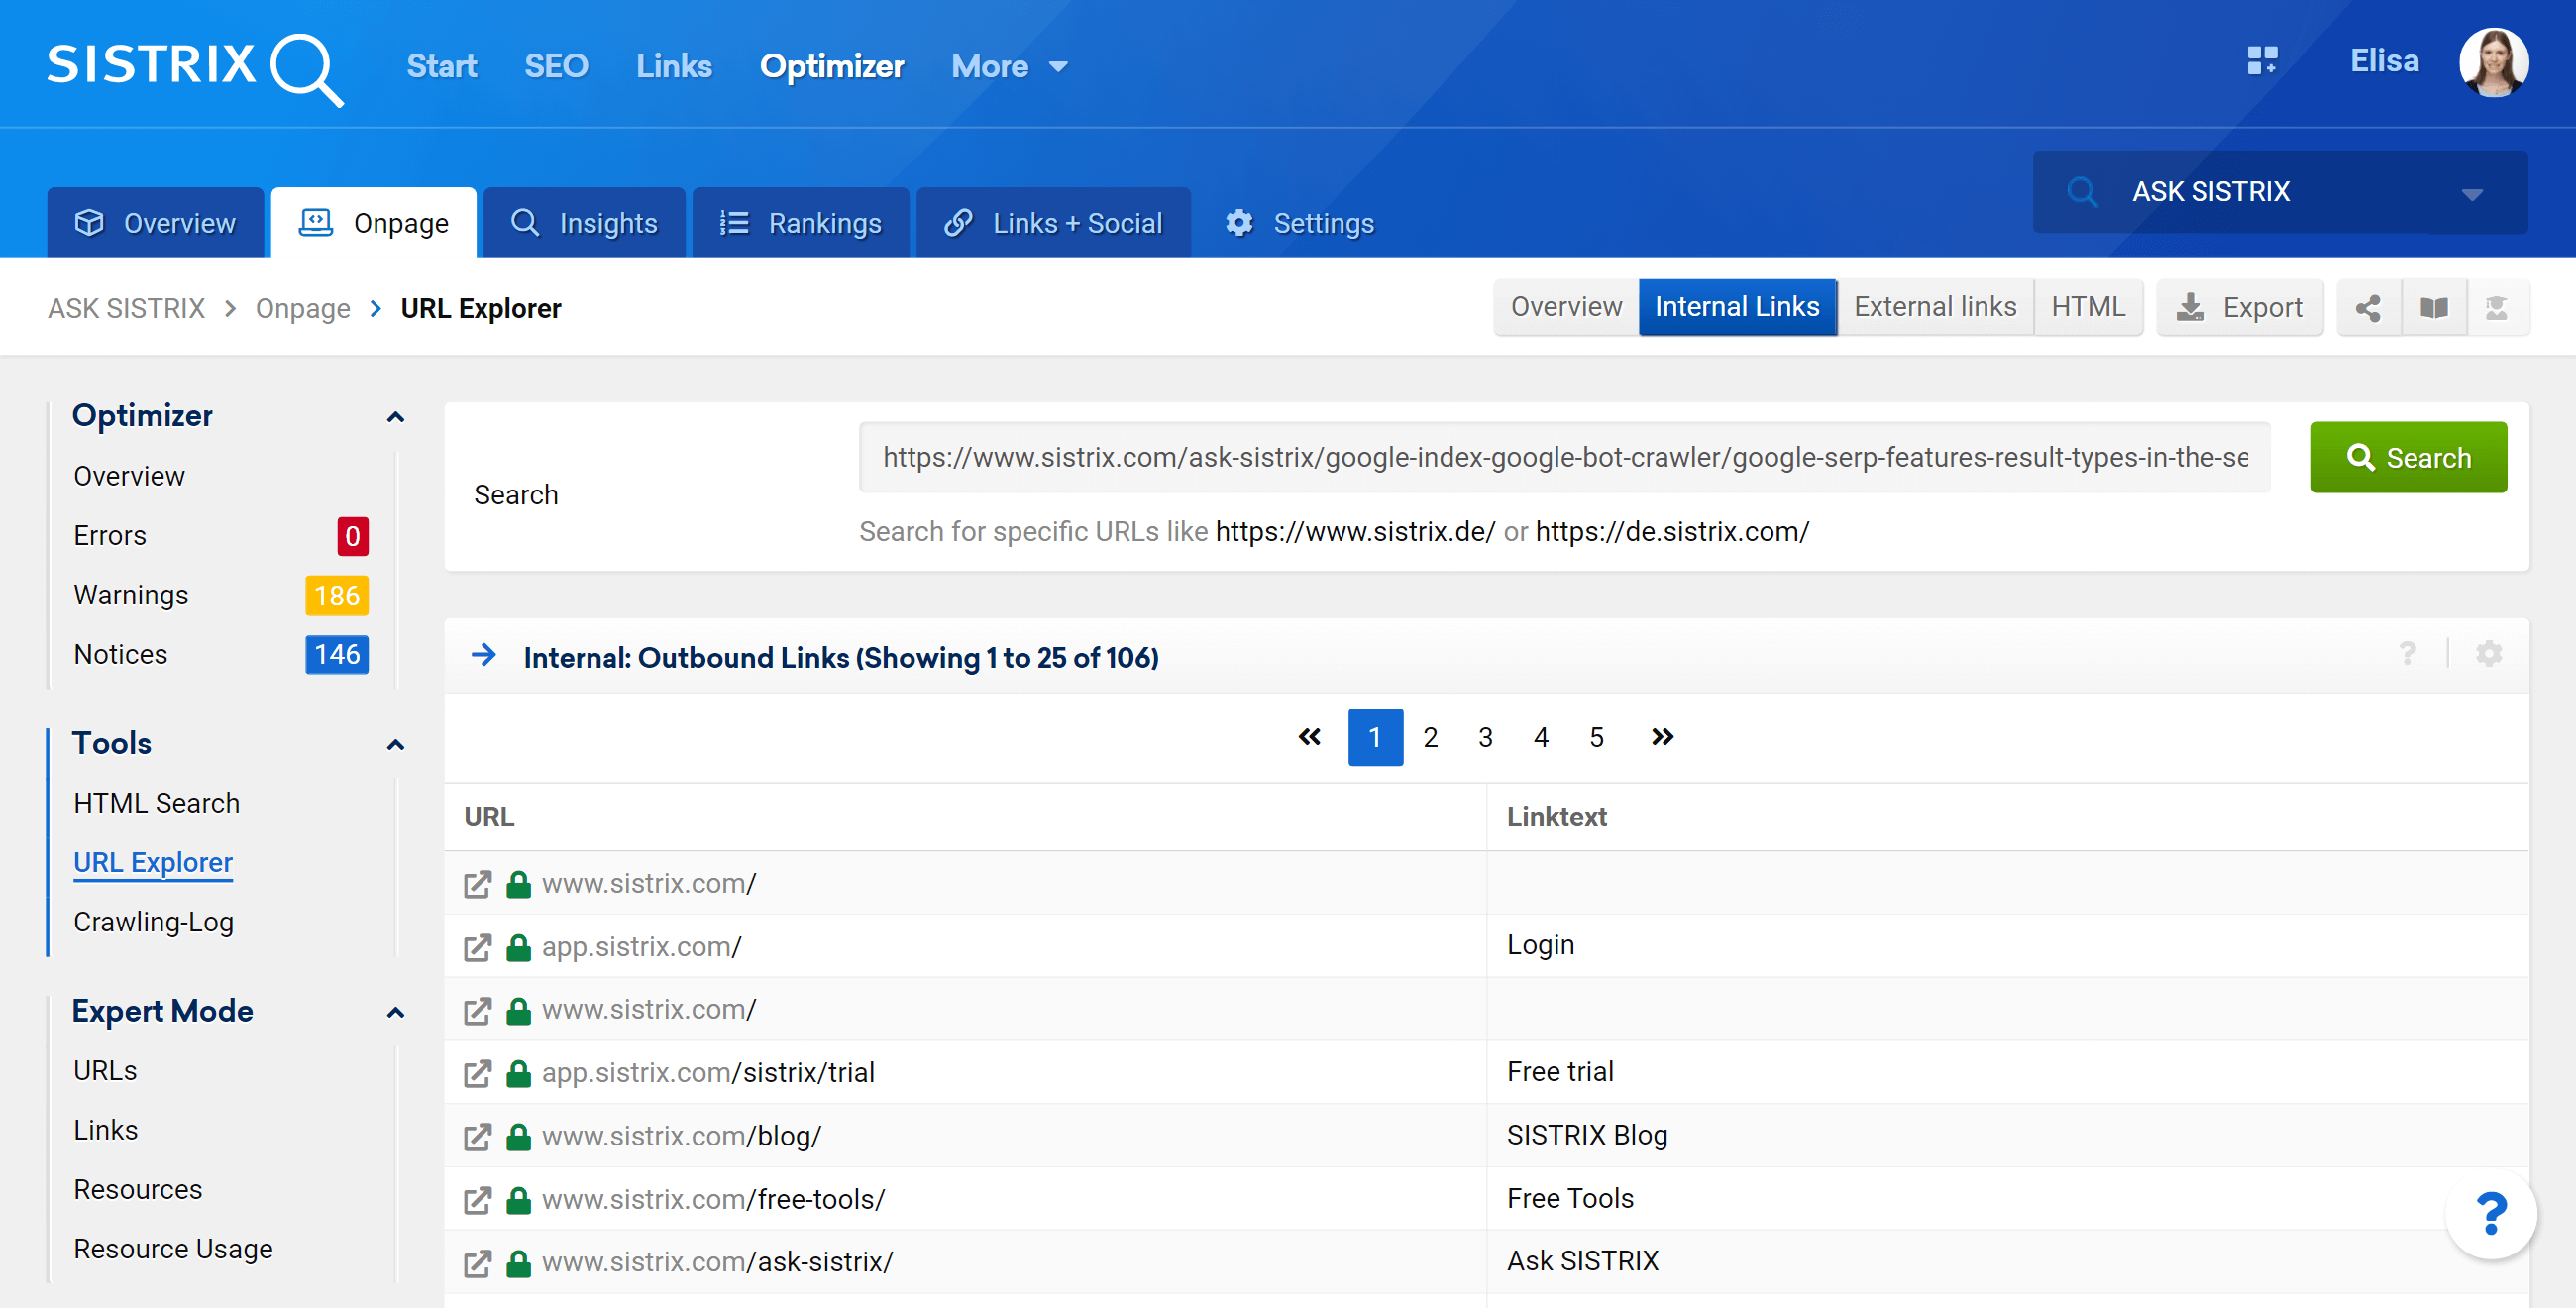The image size is (2576, 1308).
Task: Switch to the Onpage tab
Action: coord(374,222)
